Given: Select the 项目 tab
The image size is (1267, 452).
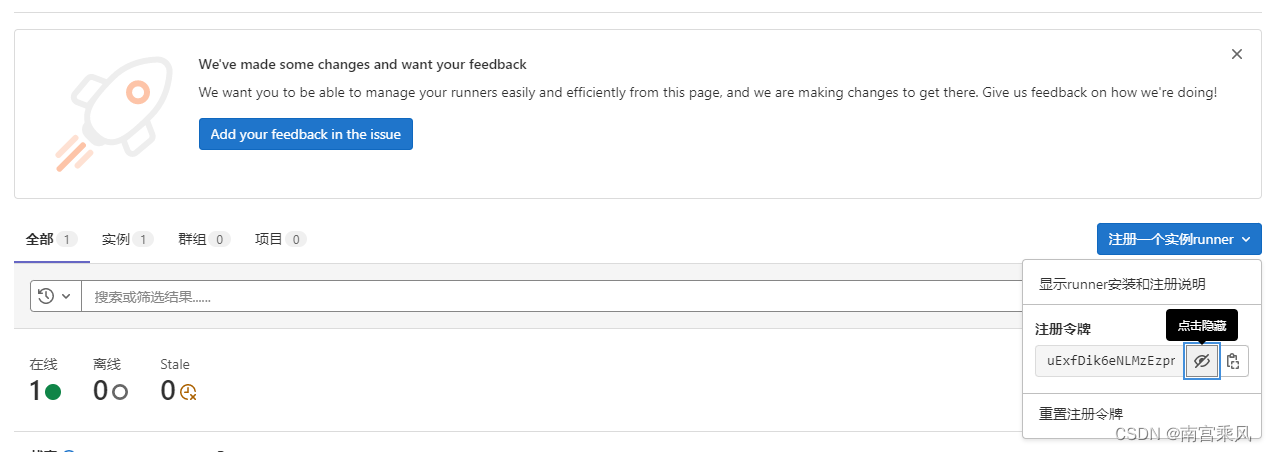Looking at the screenshot, I should [280, 239].
